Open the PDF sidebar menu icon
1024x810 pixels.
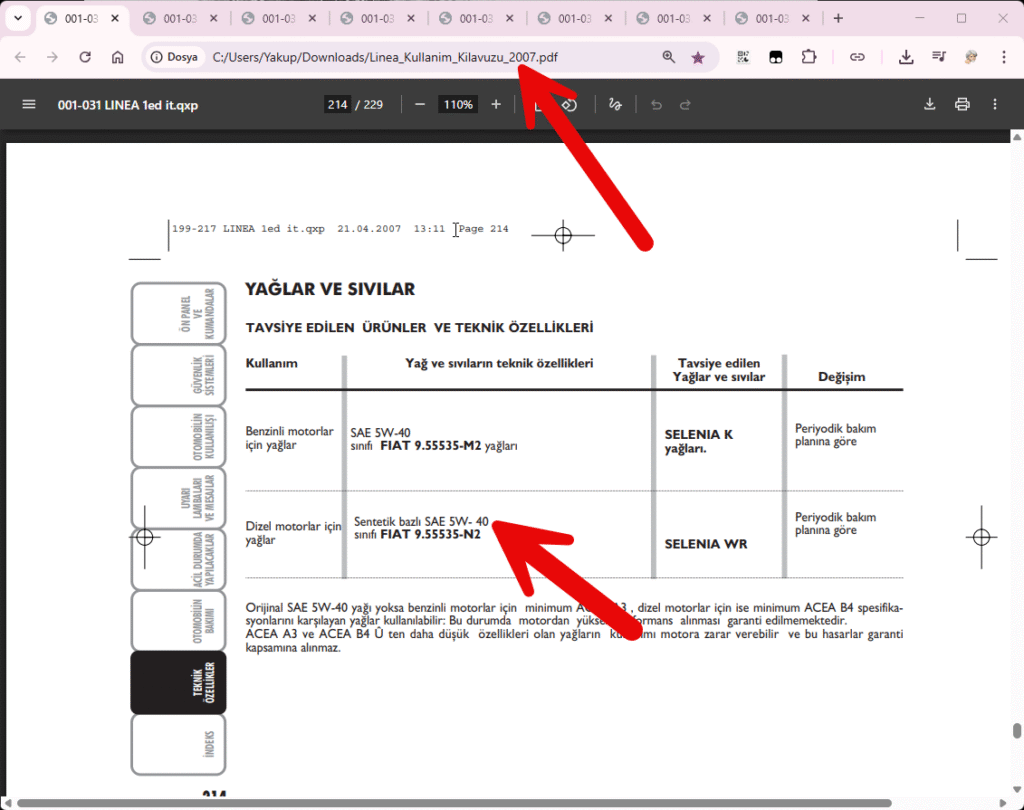(28, 104)
